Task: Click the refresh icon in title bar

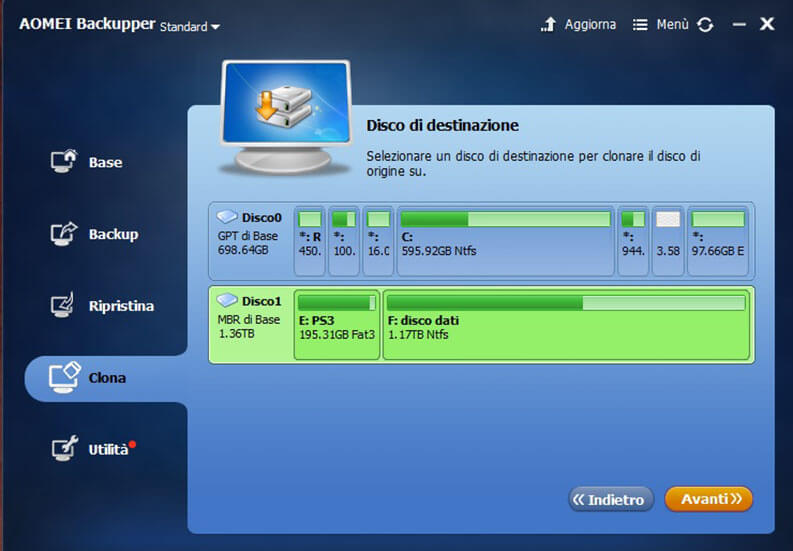Action: [705, 25]
